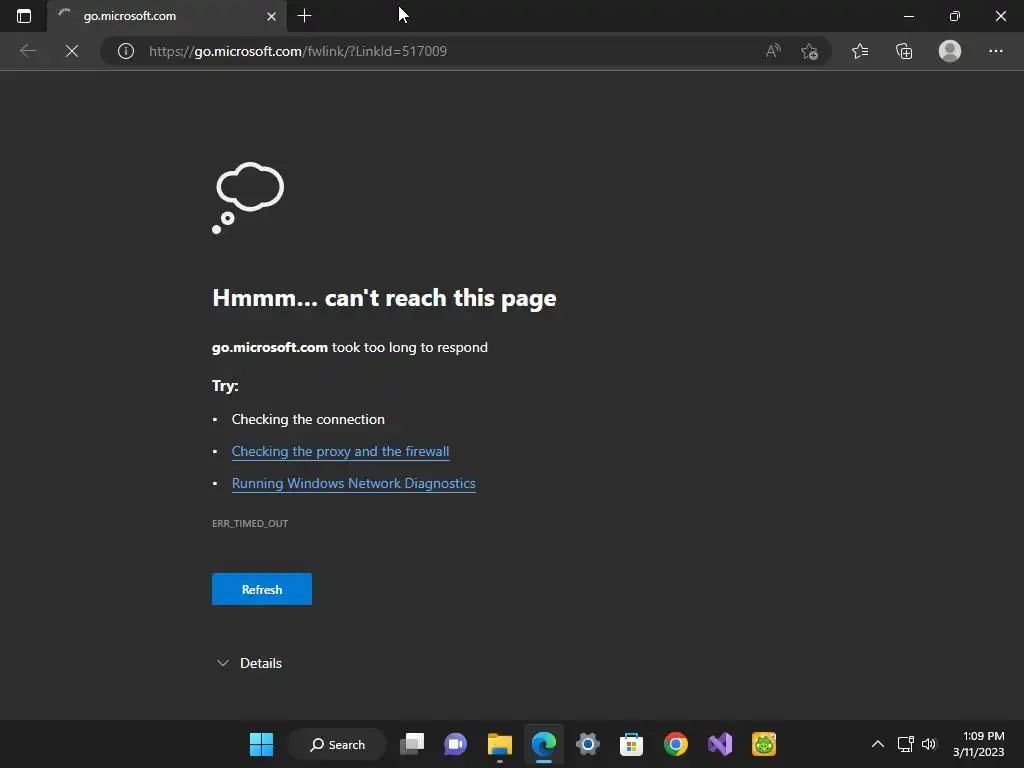The height and width of the screenshot is (768, 1024).
Task: View site information icon in the address bar
Action: tap(125, 51)
